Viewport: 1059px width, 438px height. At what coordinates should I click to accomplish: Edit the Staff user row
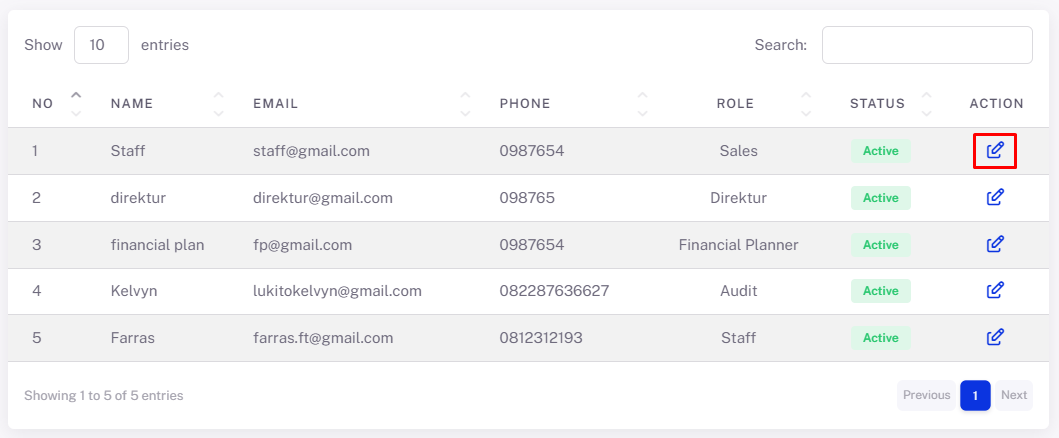pos(995,150)
